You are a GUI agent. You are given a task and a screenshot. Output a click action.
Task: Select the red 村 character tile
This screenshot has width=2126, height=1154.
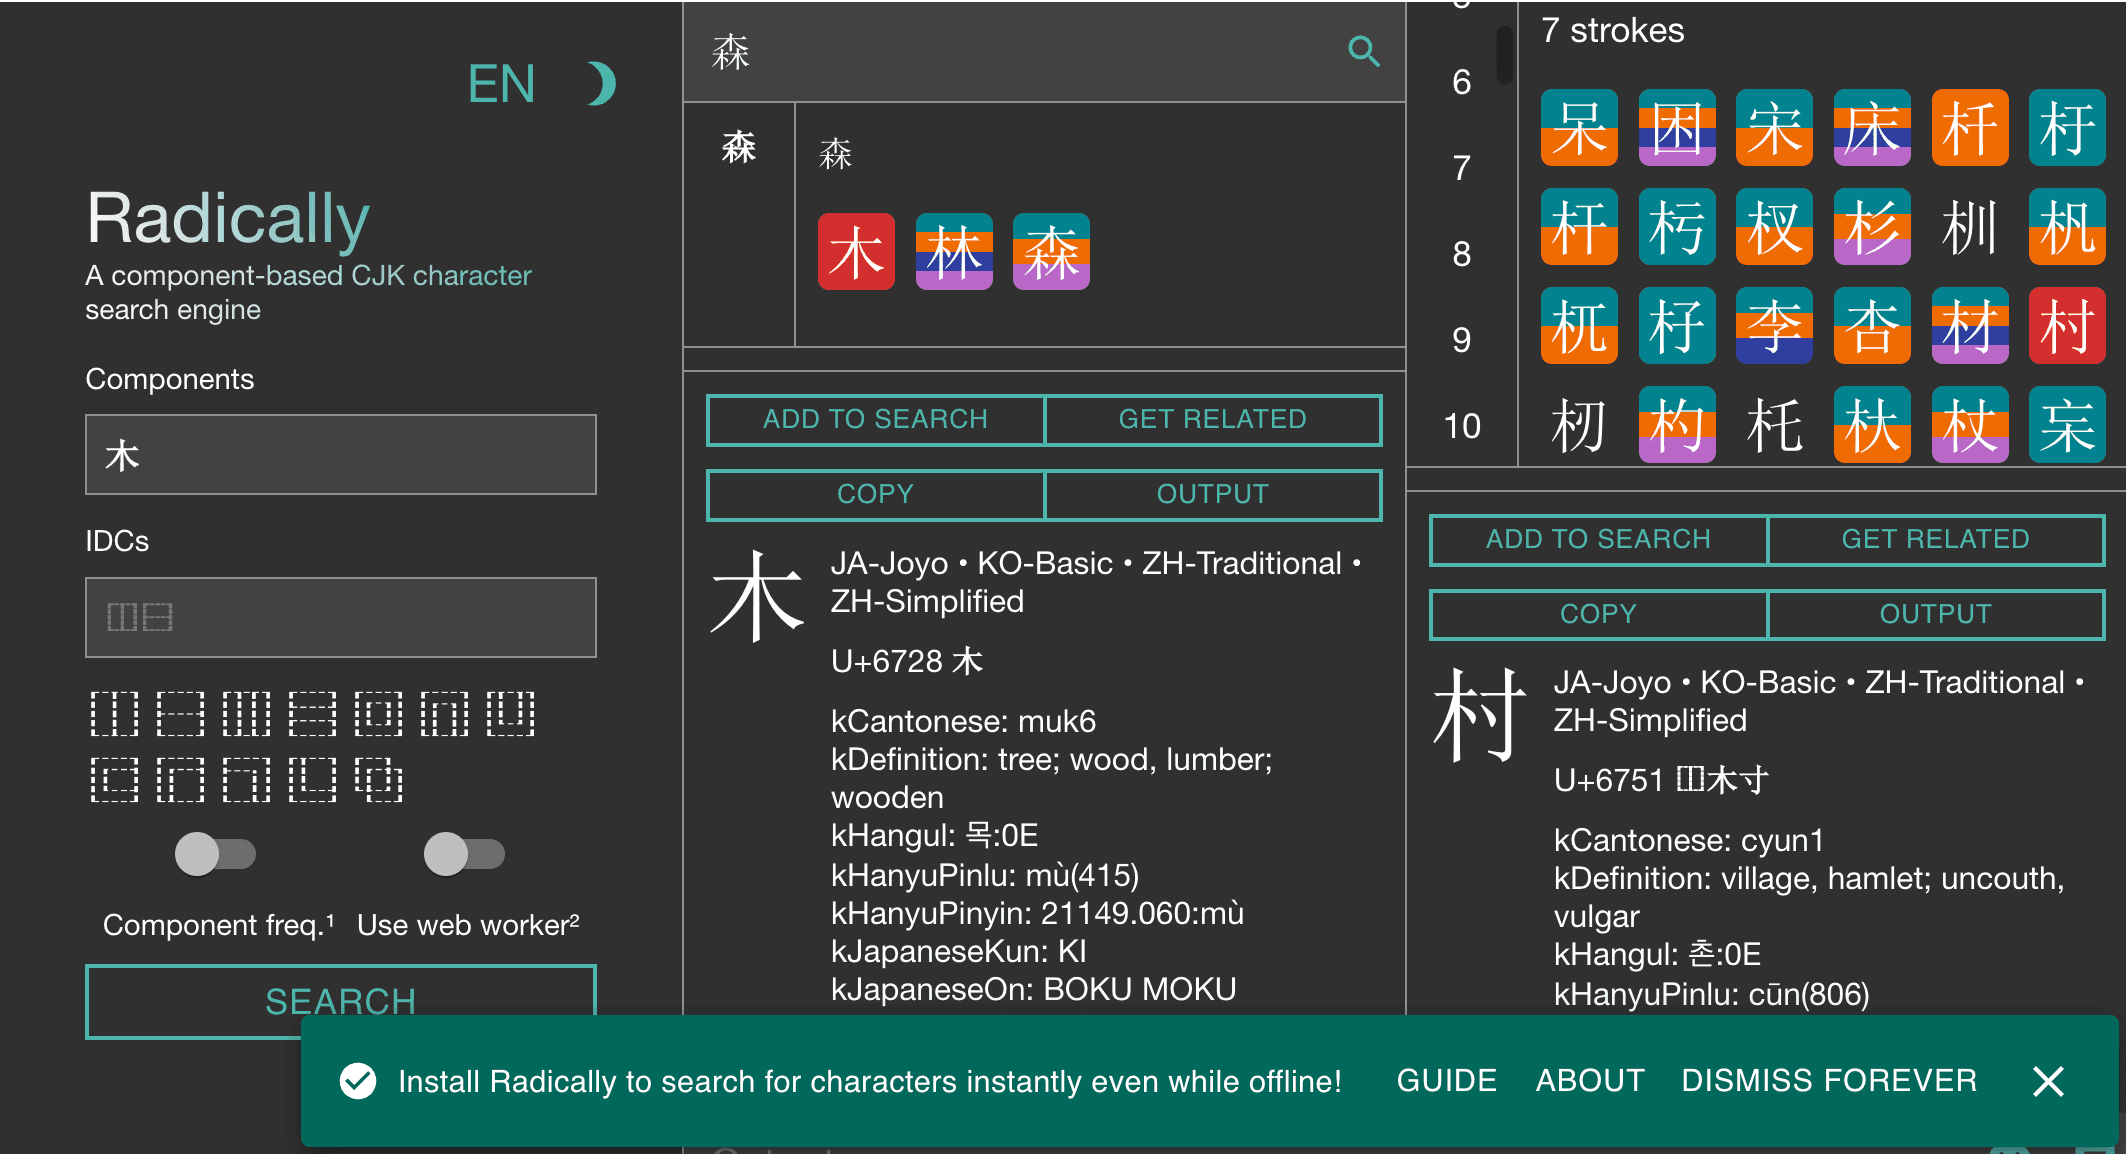pyautogui.click(x=2066, y=326)
